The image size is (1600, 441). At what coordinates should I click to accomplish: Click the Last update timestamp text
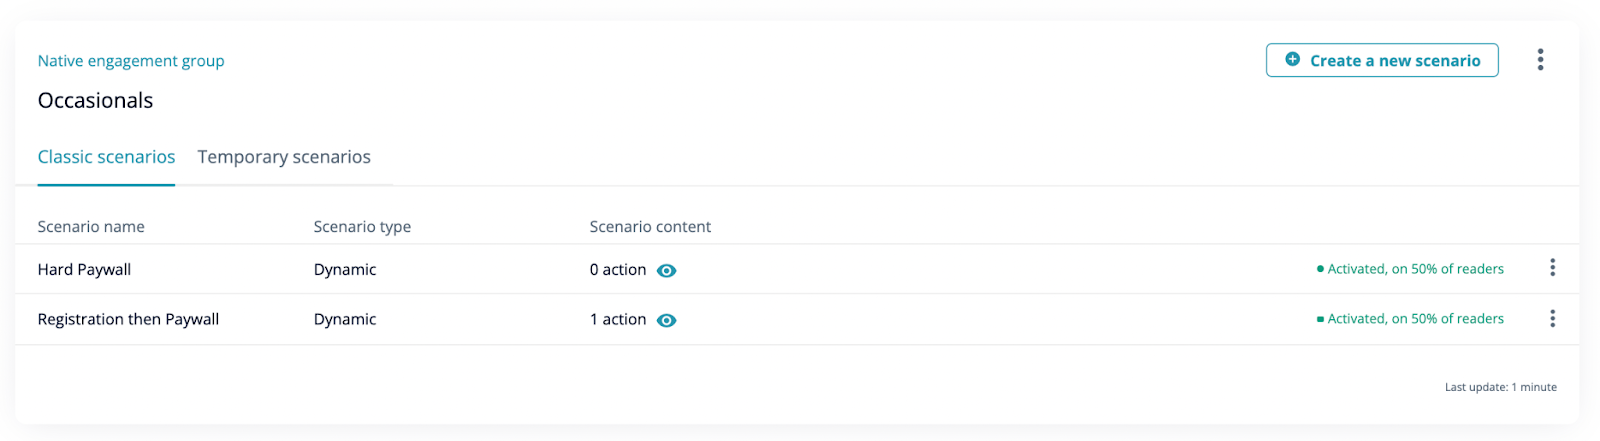click(1500, 387)
